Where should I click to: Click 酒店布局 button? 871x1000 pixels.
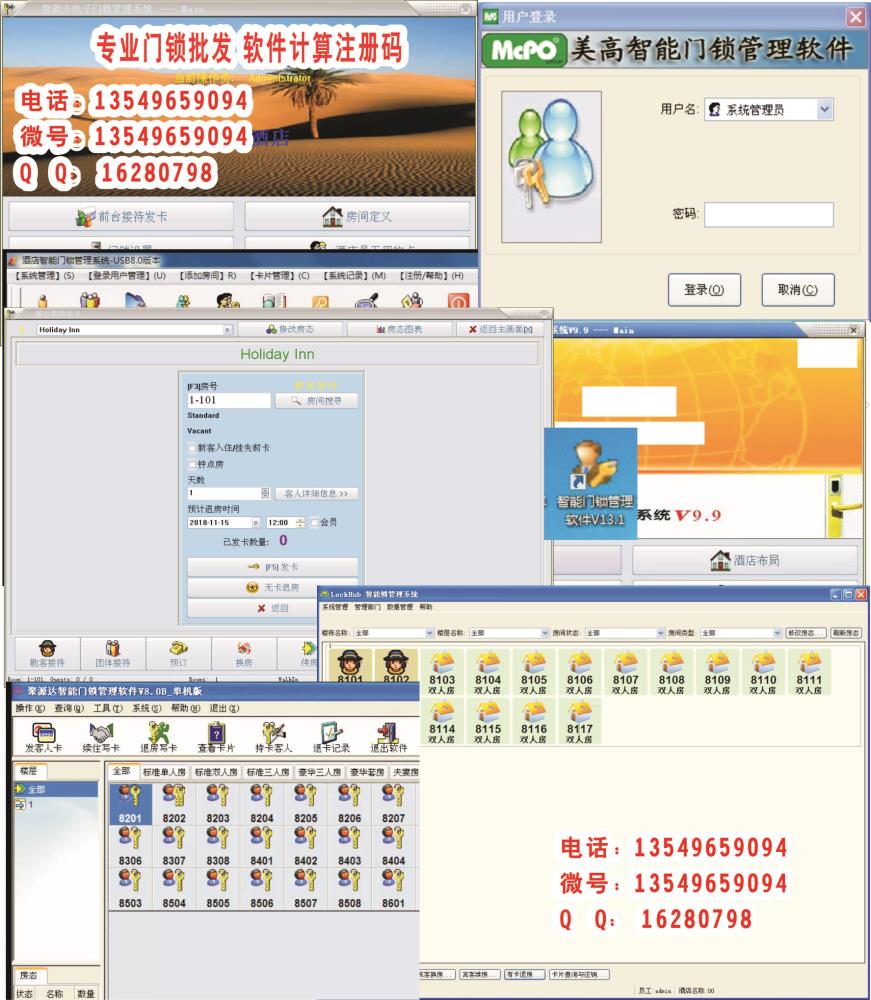coord(745,560)
